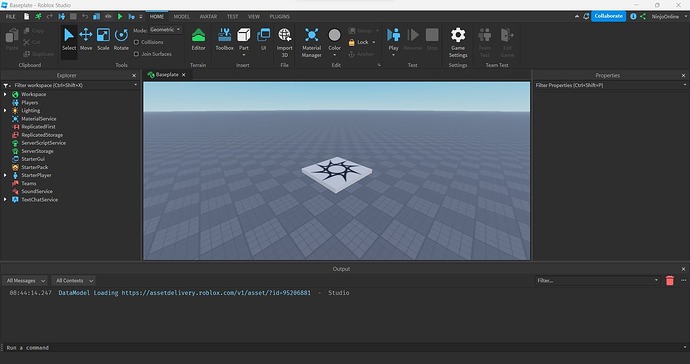Click the Import 3D icon

[284, 42]
